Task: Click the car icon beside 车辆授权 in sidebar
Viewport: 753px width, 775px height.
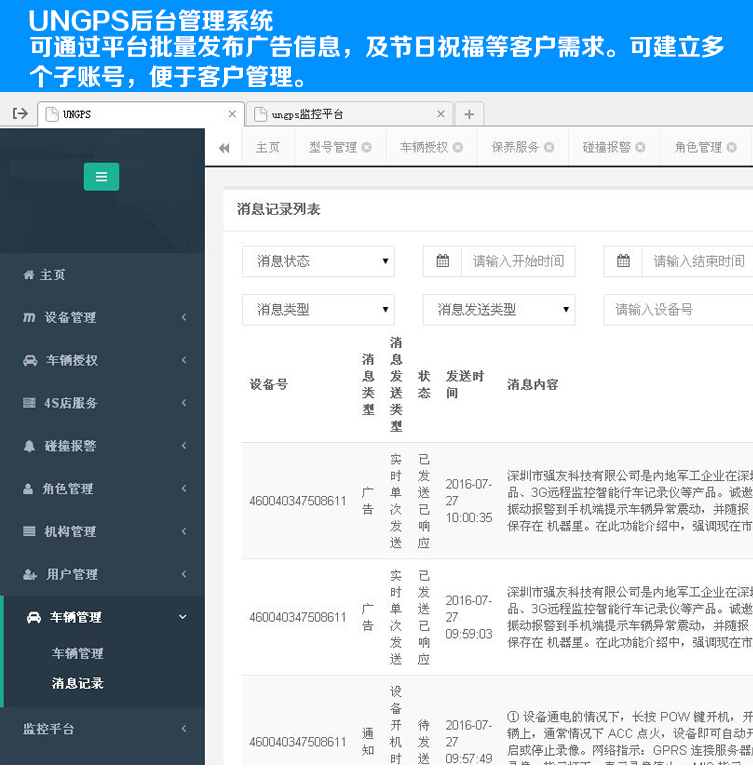Action: [30, 360]
